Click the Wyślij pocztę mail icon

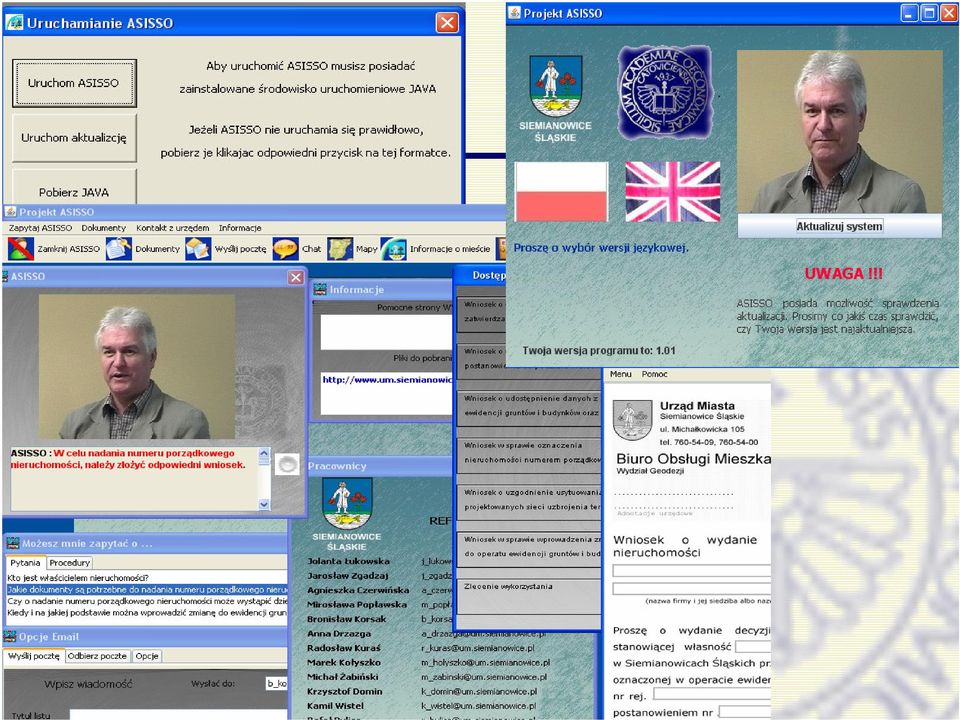(198, 249)
